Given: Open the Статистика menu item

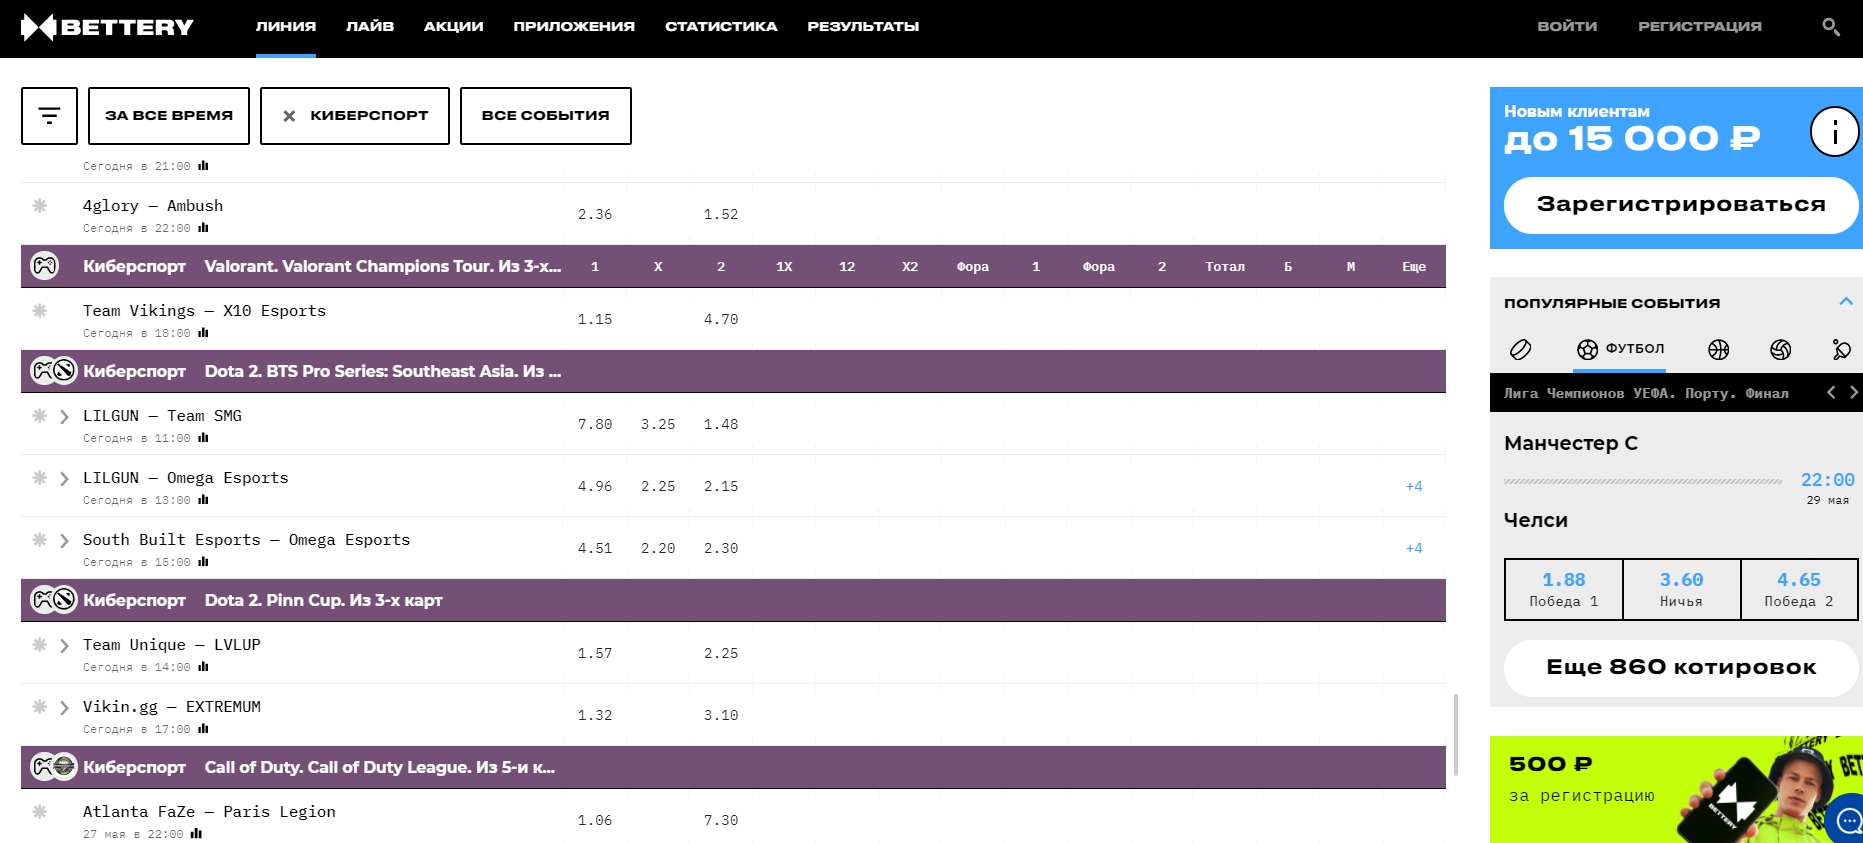Looking at the screenshot, I should tap(720, 27).
